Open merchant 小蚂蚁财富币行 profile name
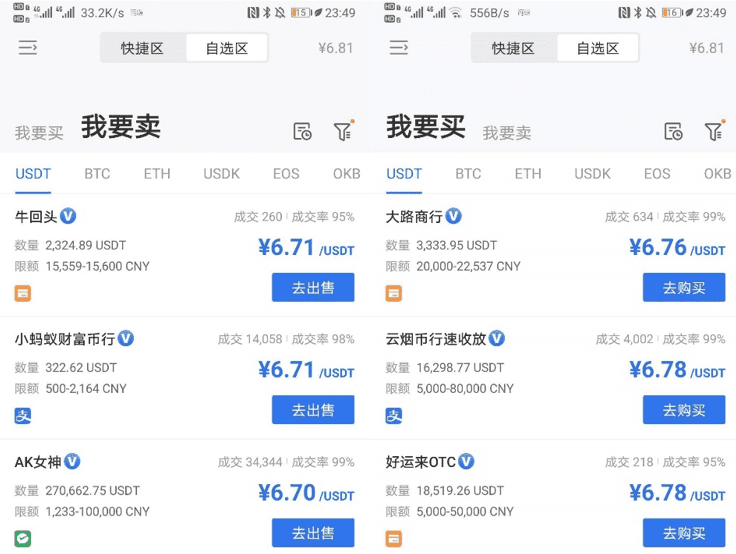This screenshot has width=736, height=554. coord(65,339)
